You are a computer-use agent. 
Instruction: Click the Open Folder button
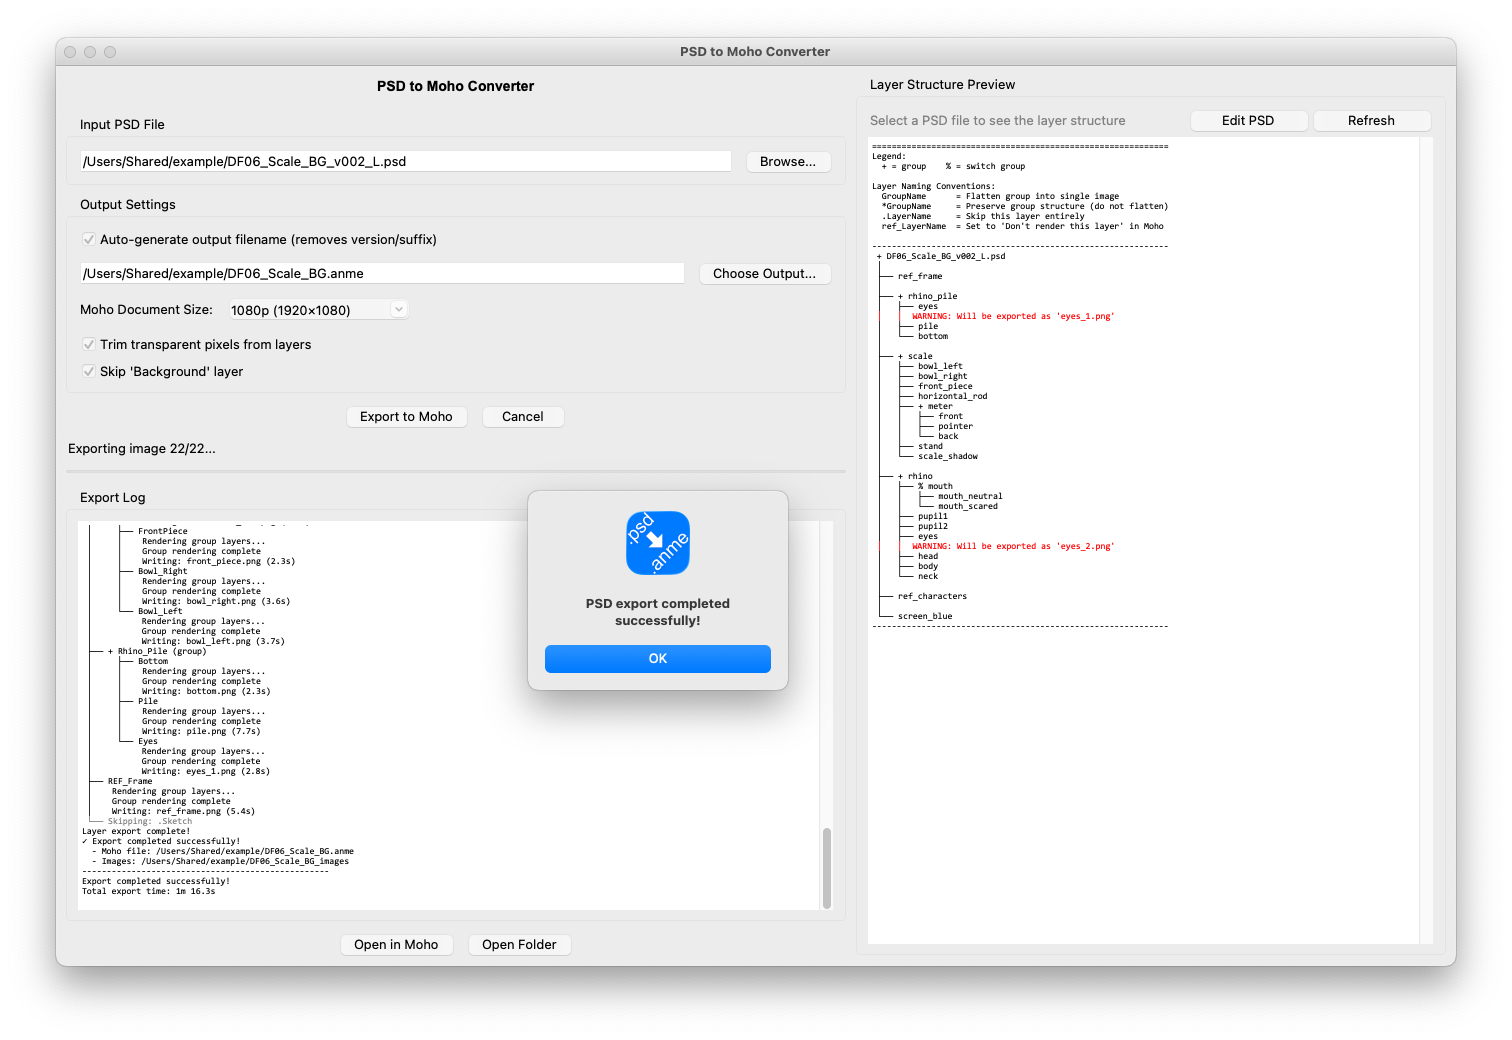pyautogui.click(x=519, y=944)
